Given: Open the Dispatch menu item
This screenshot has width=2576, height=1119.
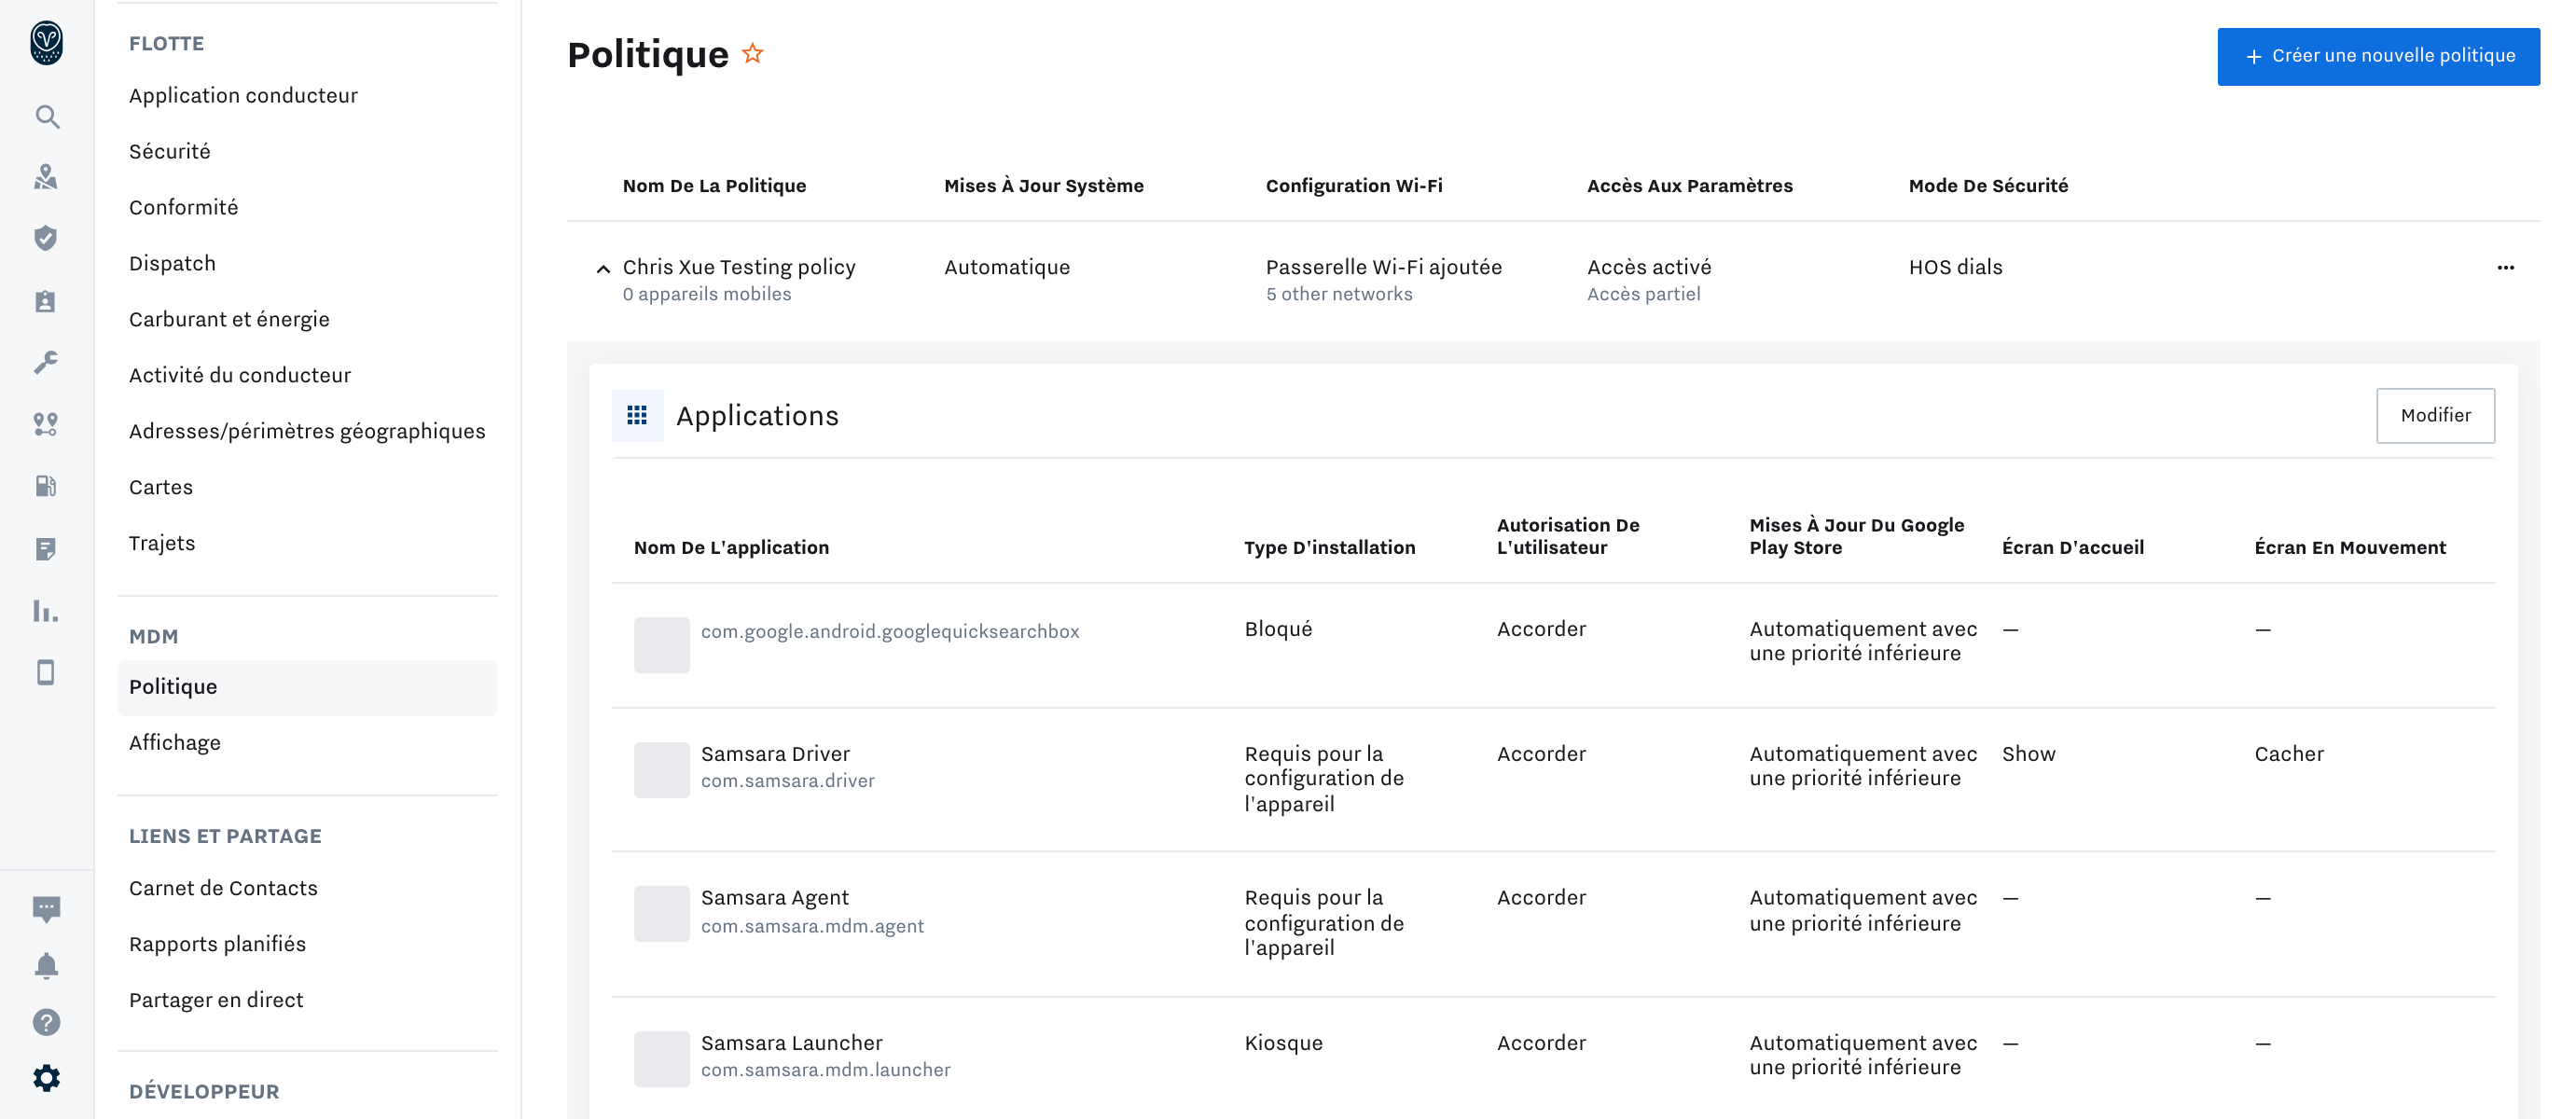Looking at the screenshot, I should [172, 263].
